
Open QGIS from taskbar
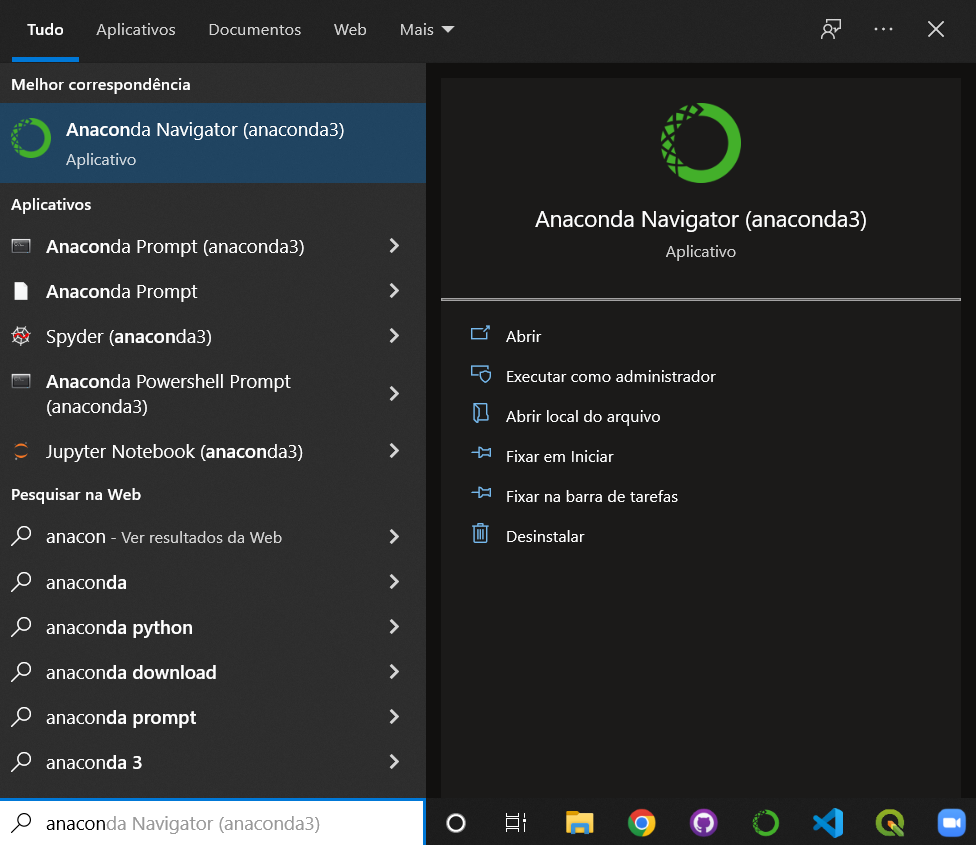click(x=890, y=823)
